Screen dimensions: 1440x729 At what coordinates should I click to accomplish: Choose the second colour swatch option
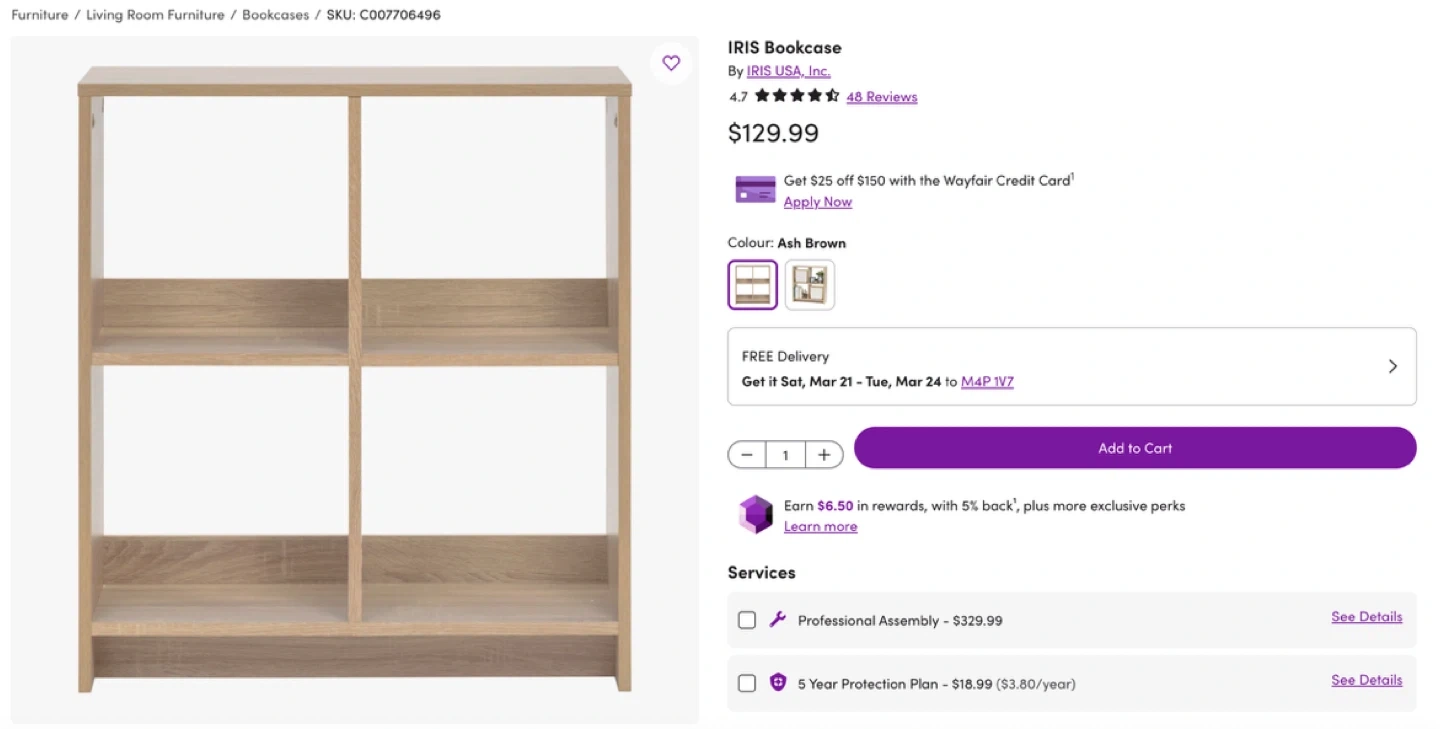(810, 285)
